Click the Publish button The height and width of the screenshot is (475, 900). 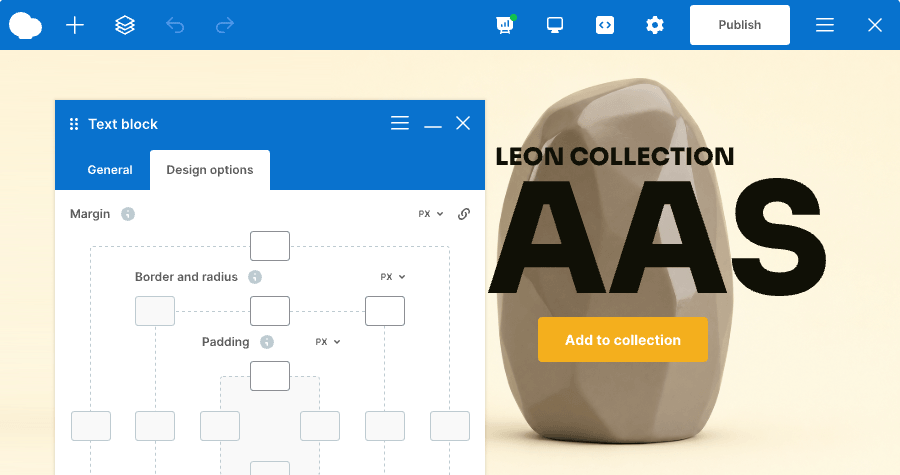point(739,25)
